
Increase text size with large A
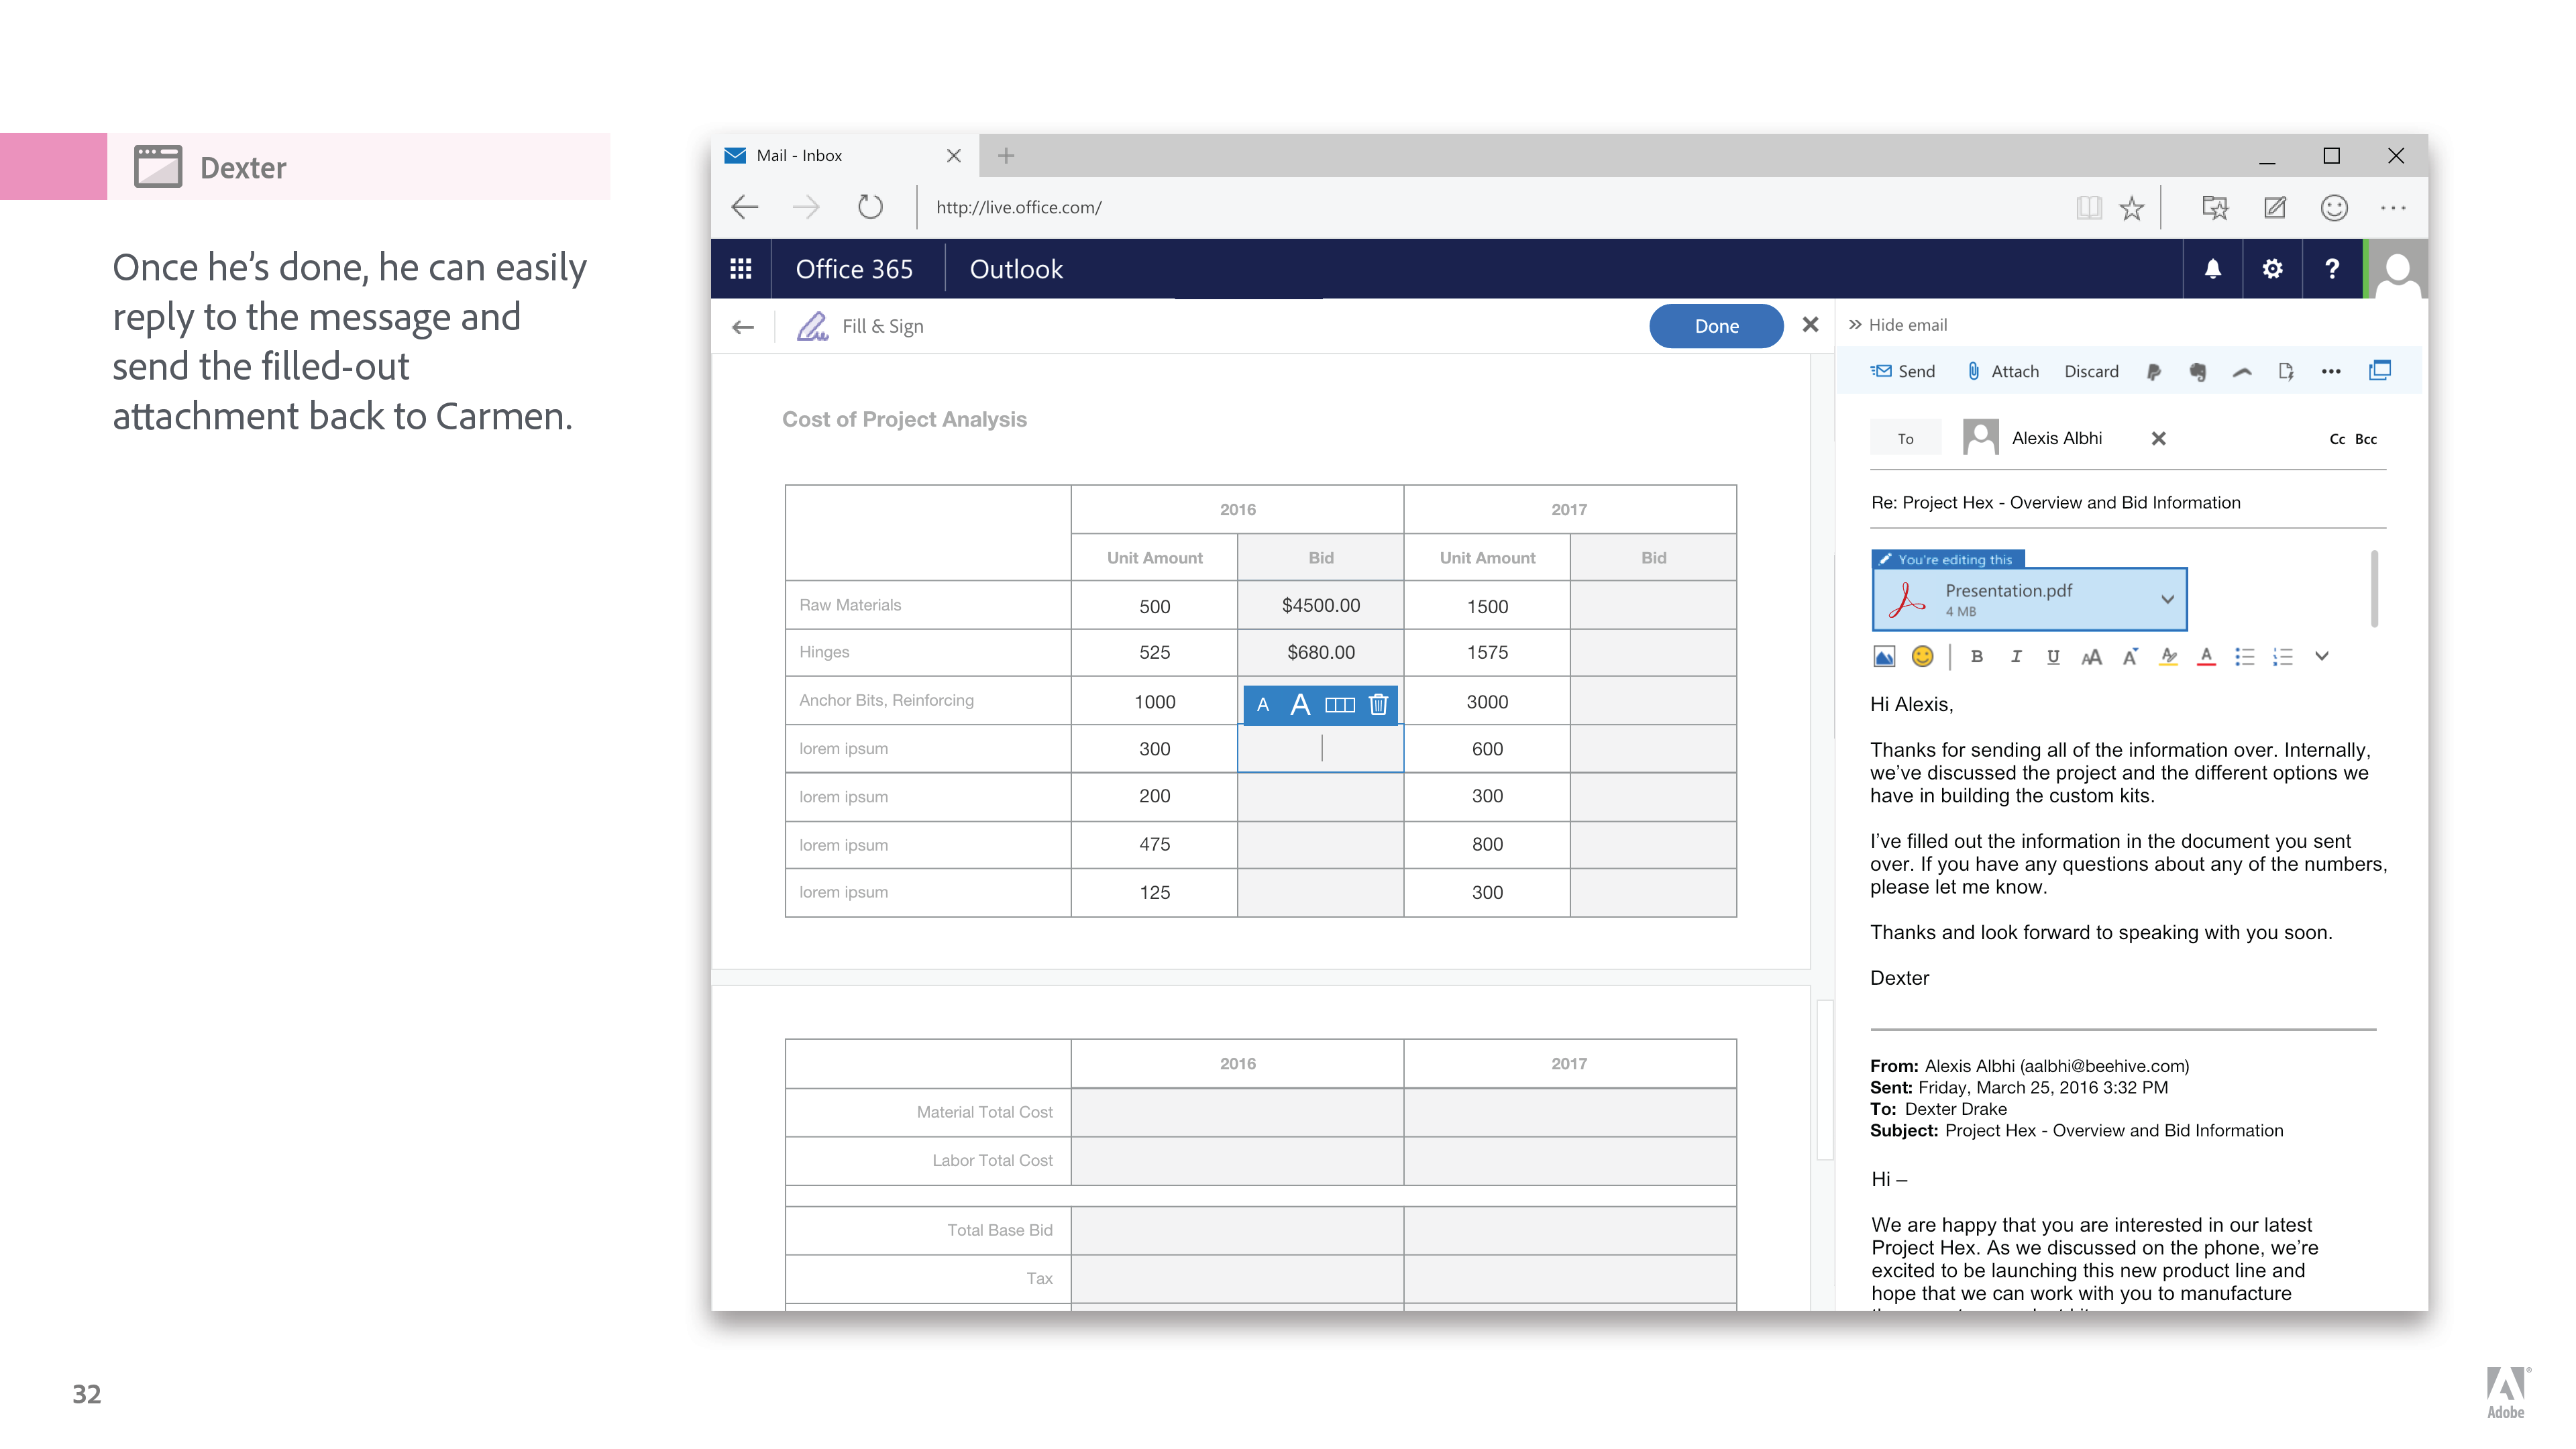1300,705
